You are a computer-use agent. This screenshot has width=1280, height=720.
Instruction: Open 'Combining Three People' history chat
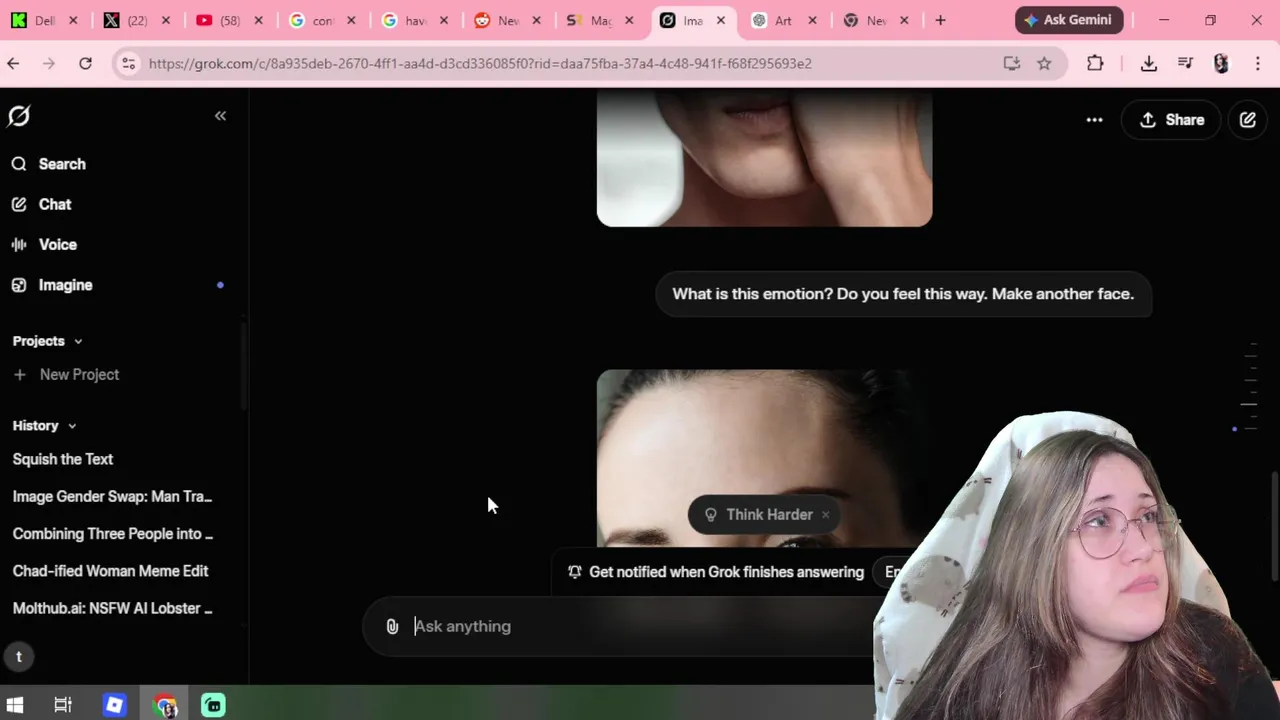112,534
